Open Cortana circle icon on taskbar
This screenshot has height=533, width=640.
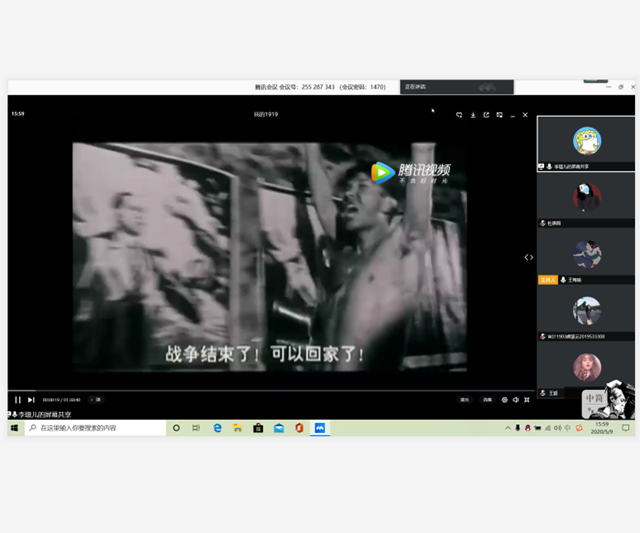176,428
